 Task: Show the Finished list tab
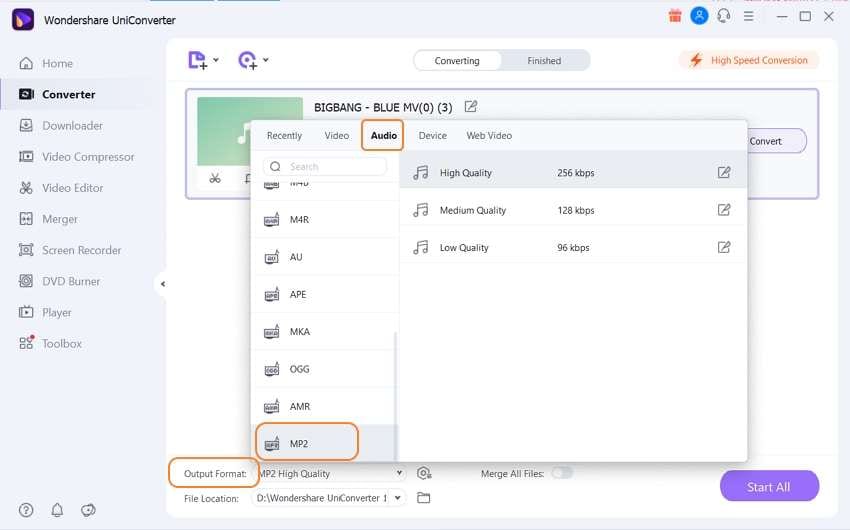click(x=544, y=61)
